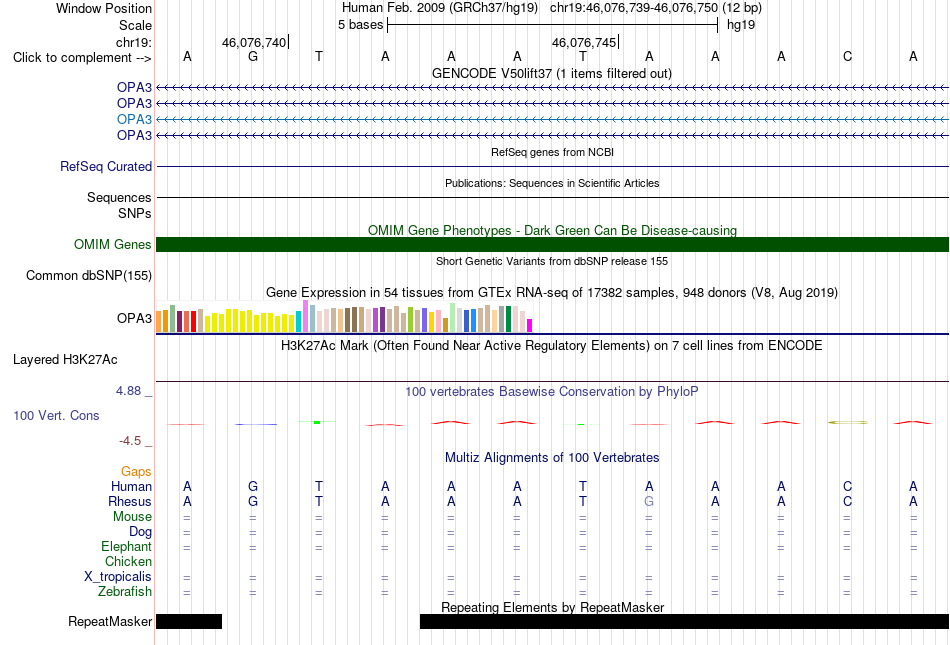950x645 pixels.
Task: Open the 'OMIM Gene Phenotypes' track title
Action: (x=552, y=231)
